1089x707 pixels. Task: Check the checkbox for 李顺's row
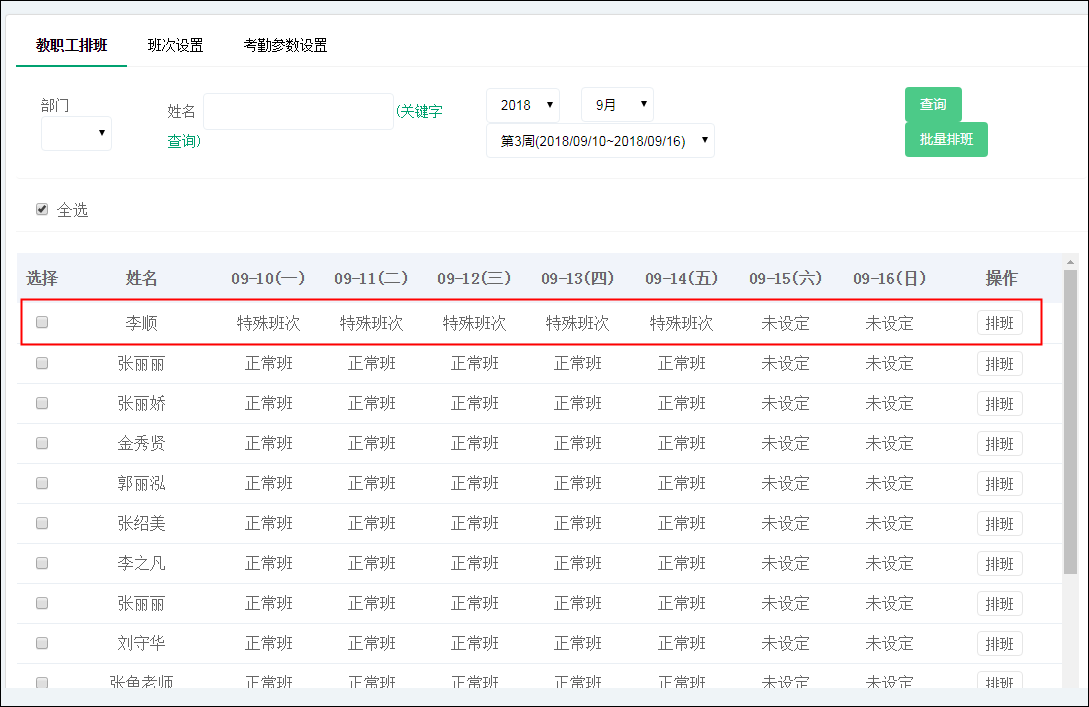pyautogui.click(x=41, y=323)
